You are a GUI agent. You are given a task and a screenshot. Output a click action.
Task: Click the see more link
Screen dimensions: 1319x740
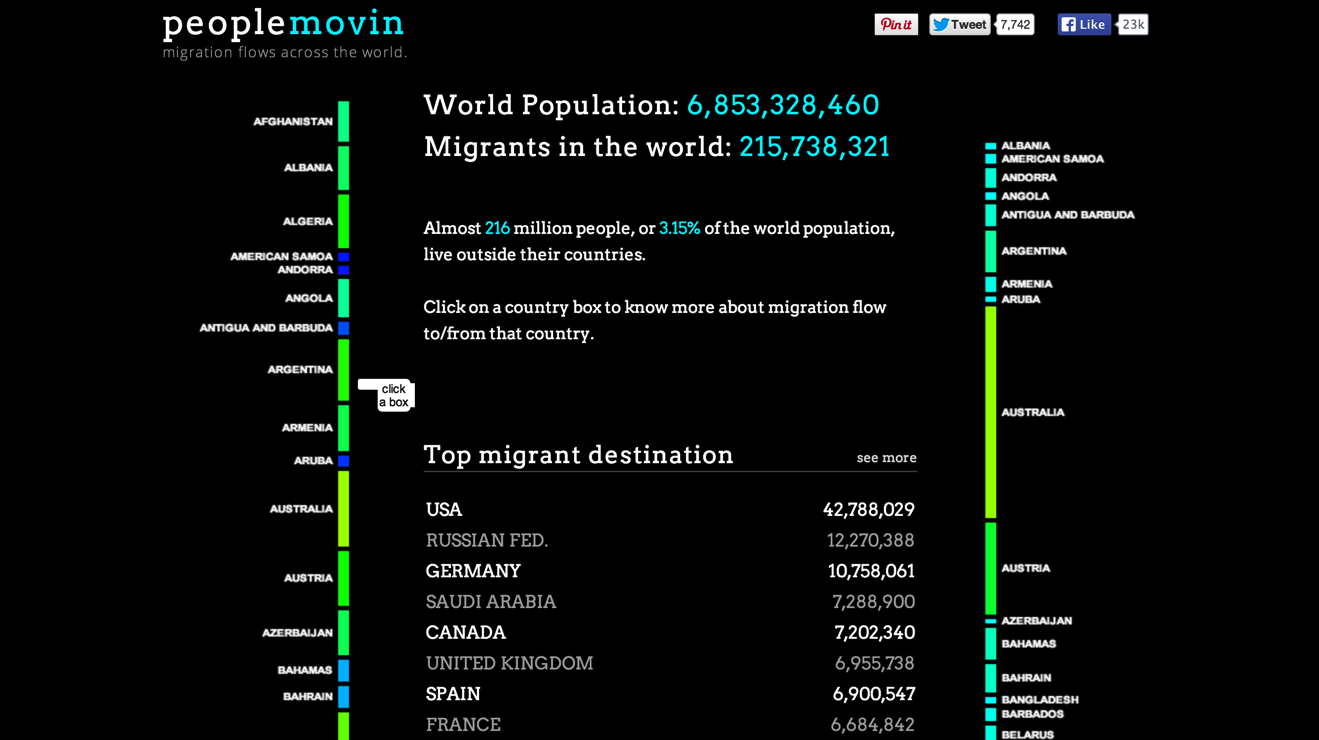pos(886,458)
